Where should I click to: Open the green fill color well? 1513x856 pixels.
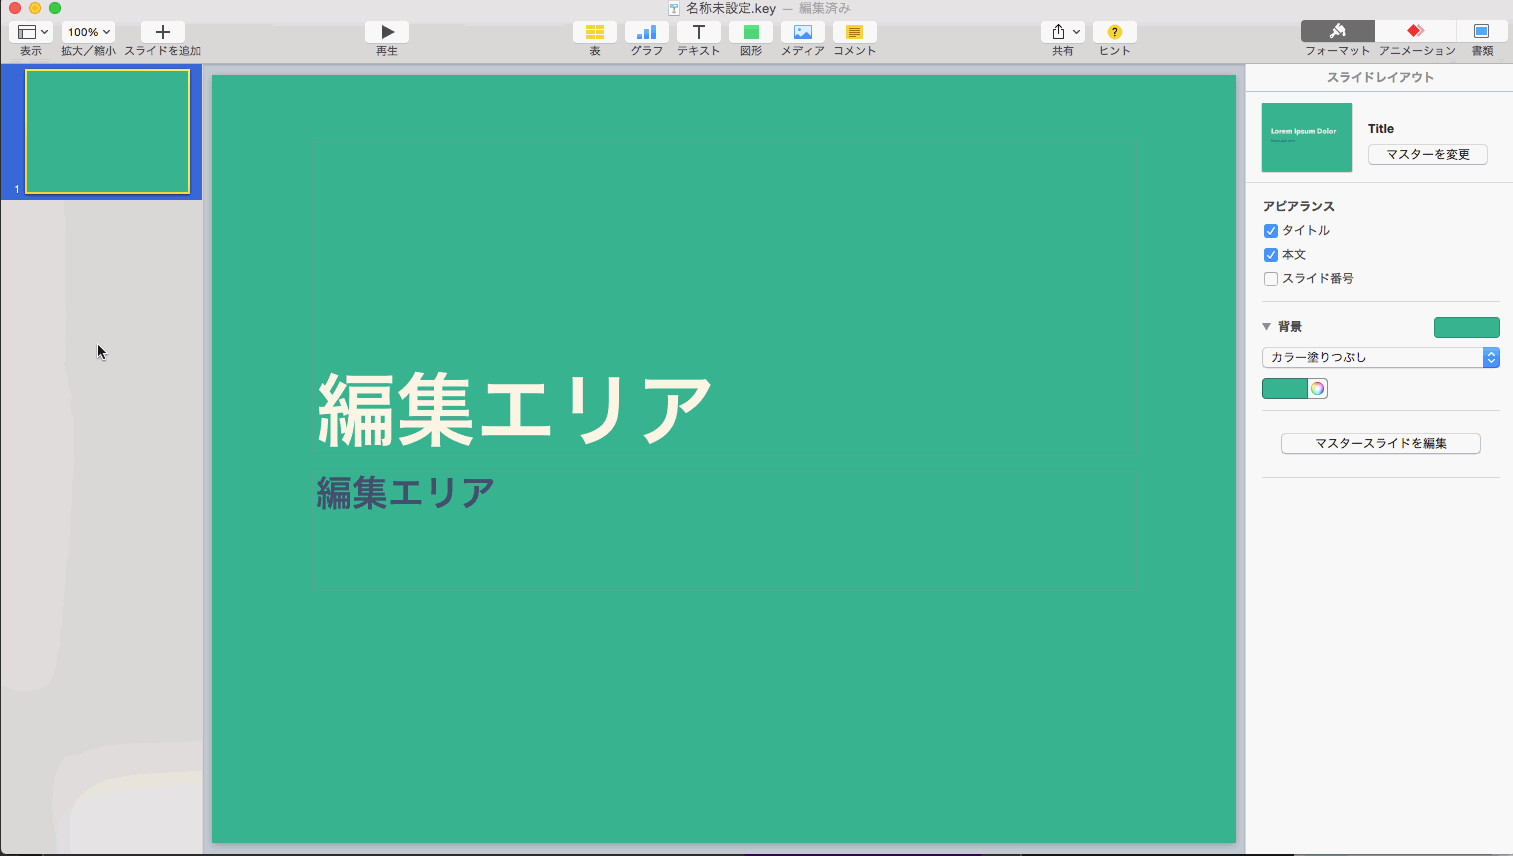pos(1285,389)
